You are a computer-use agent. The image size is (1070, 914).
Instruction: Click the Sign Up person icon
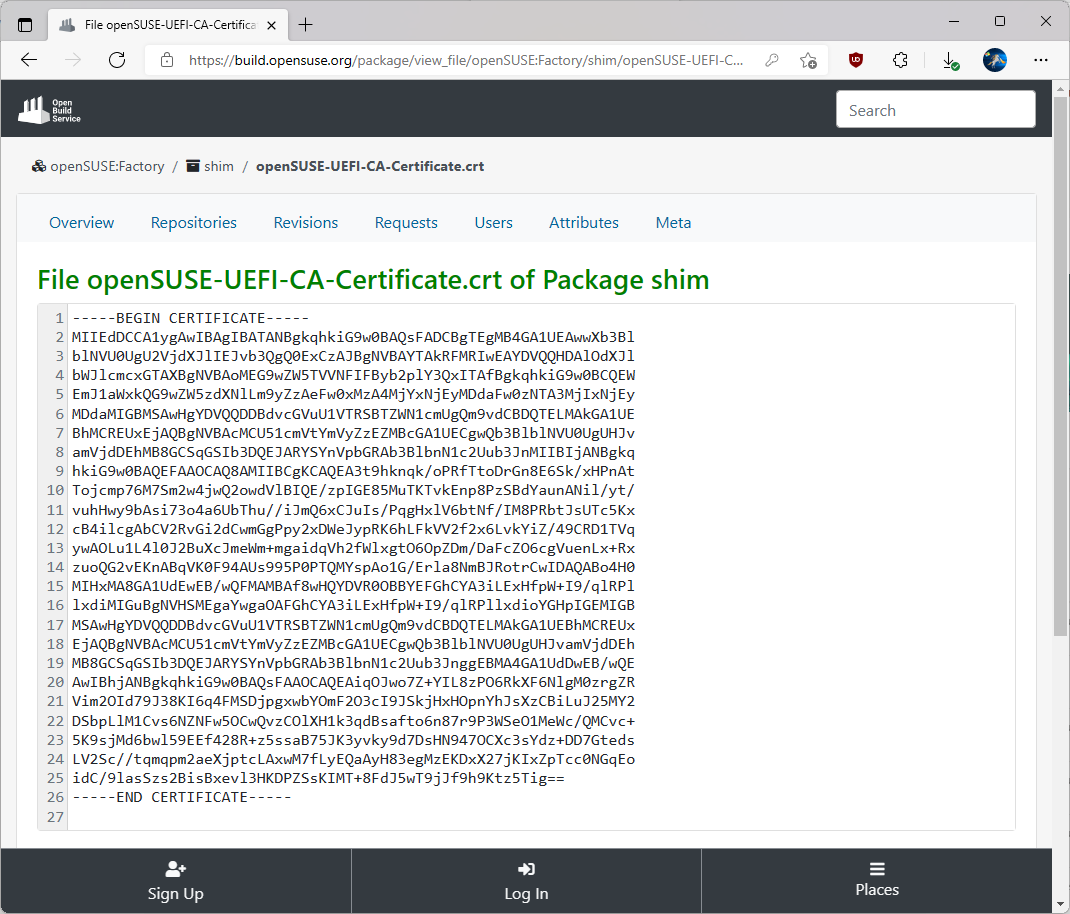click(175, 868)
